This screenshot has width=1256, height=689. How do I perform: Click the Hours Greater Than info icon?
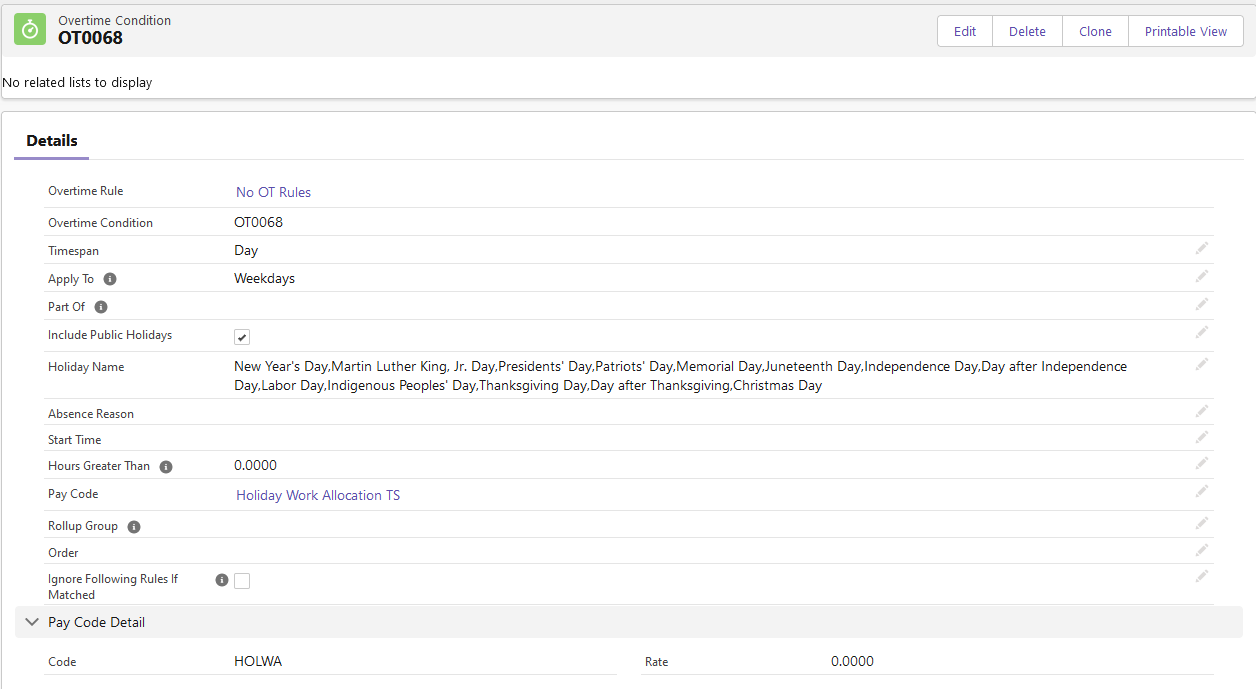click(x=166, y=467)
